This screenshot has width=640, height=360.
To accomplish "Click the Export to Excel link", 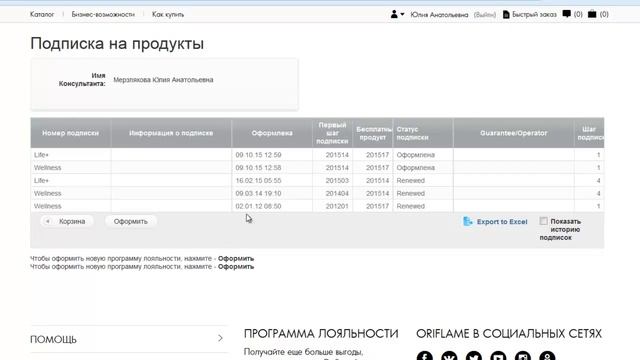I will click(502, 222).
